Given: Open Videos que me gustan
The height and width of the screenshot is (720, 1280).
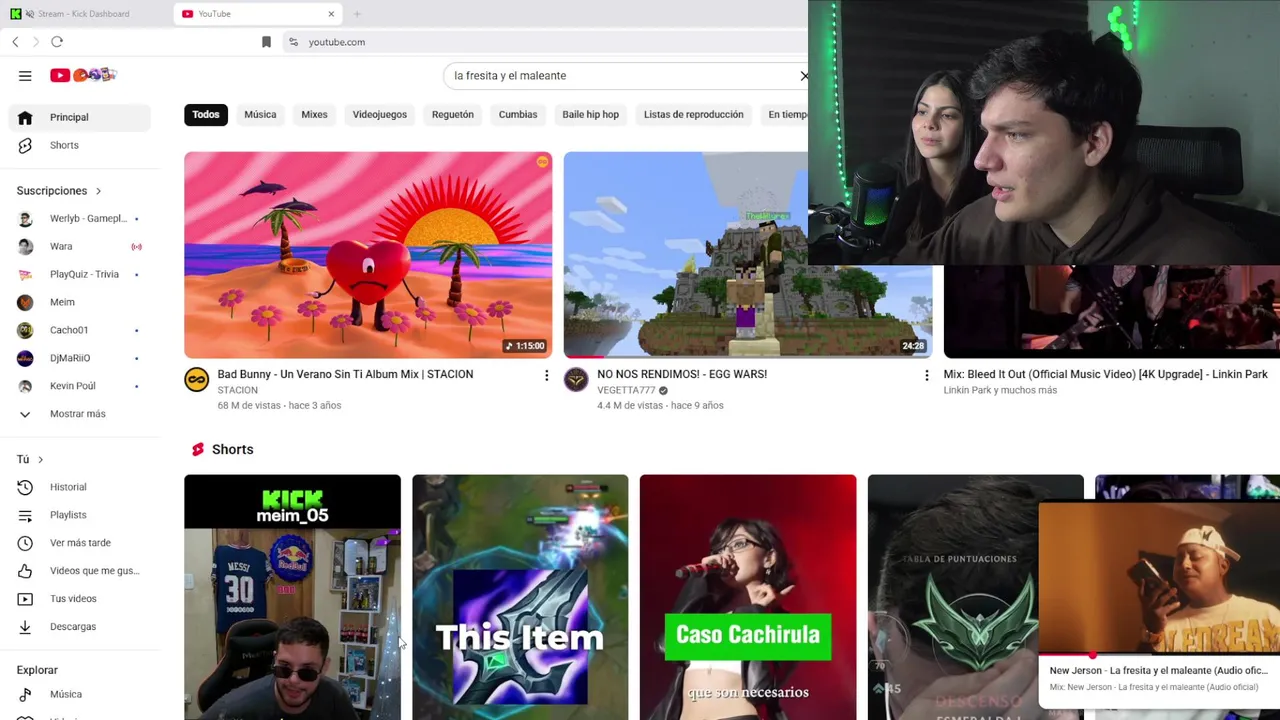Looking at the screenshot, I should click(x=80, y=571).
